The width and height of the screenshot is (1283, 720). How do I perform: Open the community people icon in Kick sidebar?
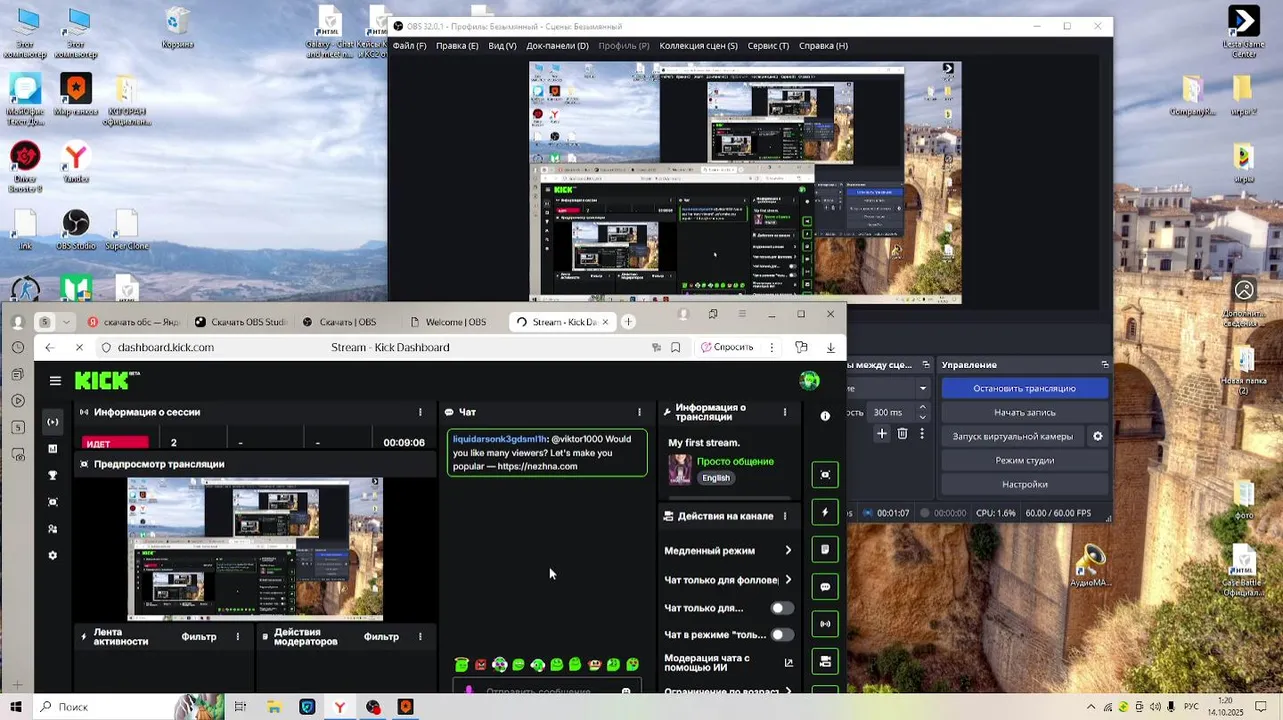pyautogui.click(x=53, y=529)
